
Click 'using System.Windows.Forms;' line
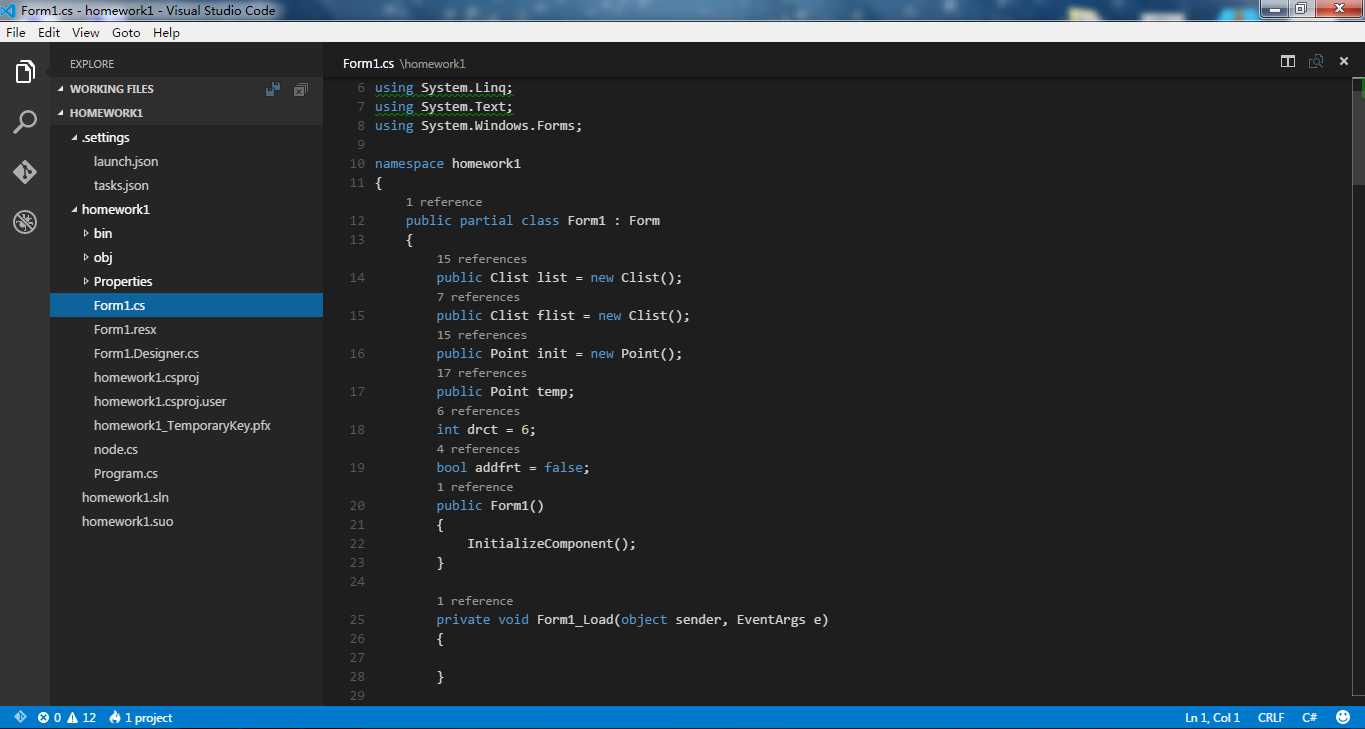point(478,126)
